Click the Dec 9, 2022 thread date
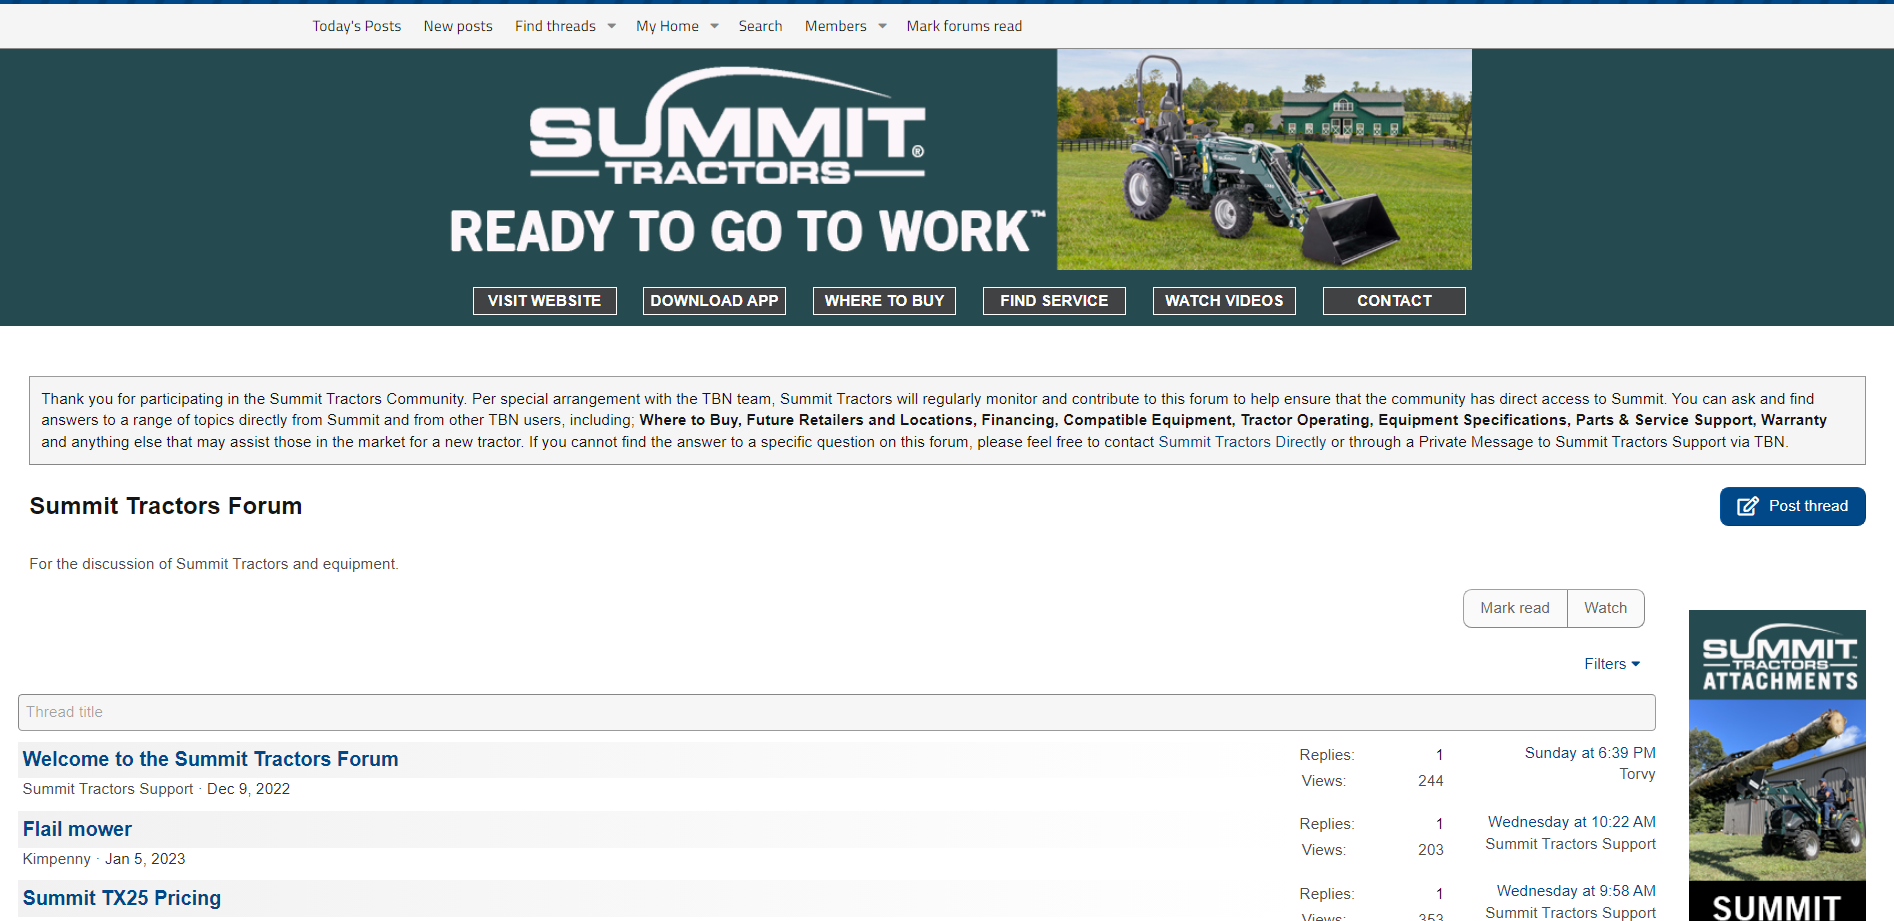Image resolution: width=1894 pixels, height=921 pixels. [x=248, y=789]
